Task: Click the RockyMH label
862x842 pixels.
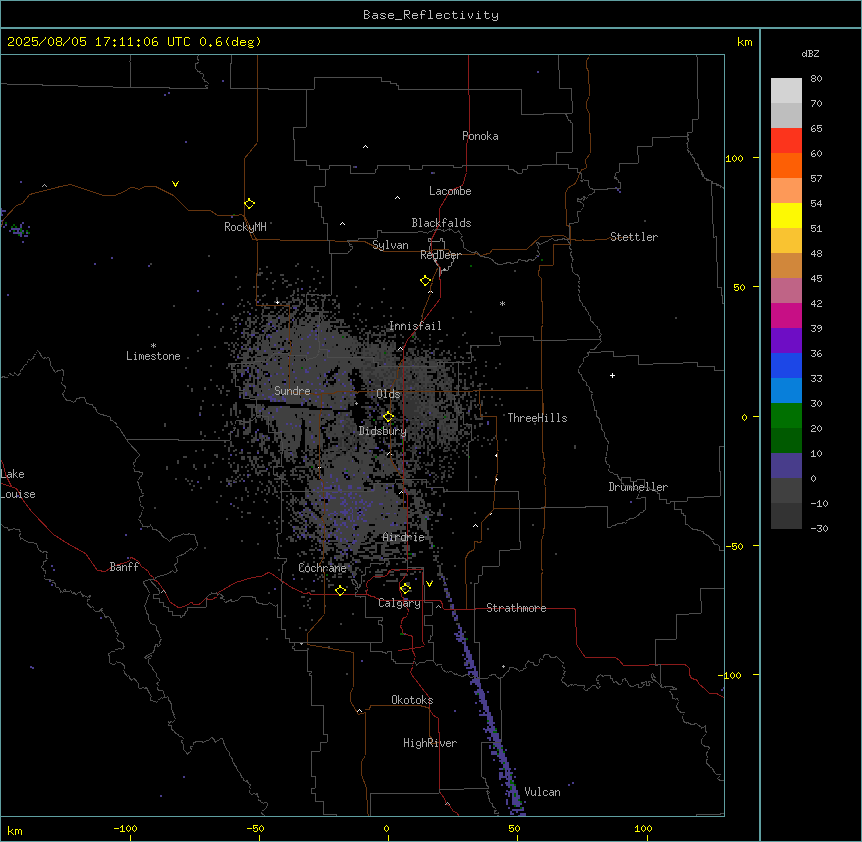Action: [x=245, y=227]
